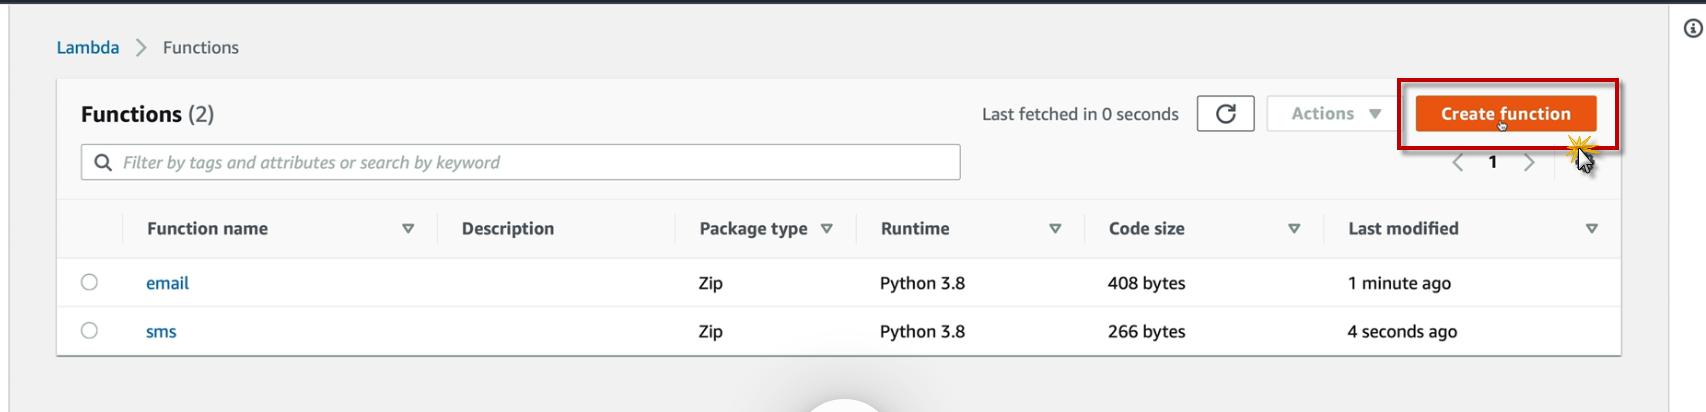Screen dimensions: 1706x412
Task: Open the sms function link
Action: (x=161, y=332)
